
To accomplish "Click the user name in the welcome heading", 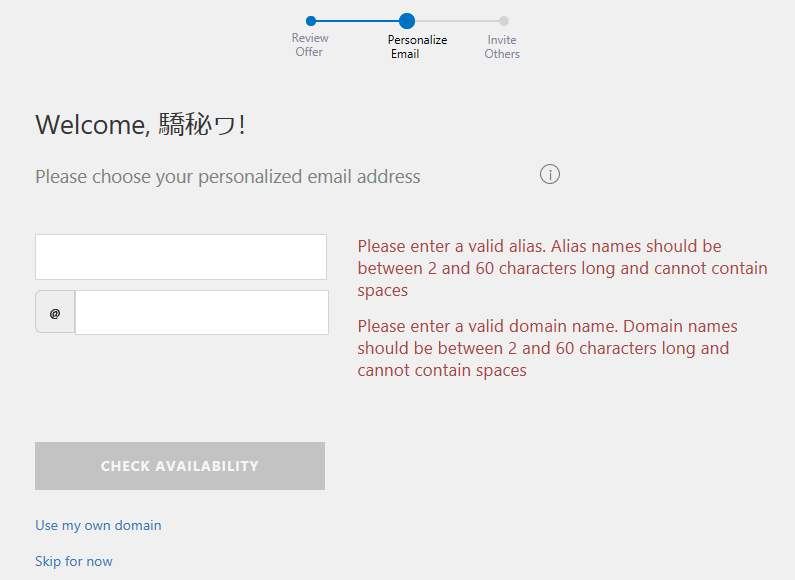I will (x=198, y=125).
